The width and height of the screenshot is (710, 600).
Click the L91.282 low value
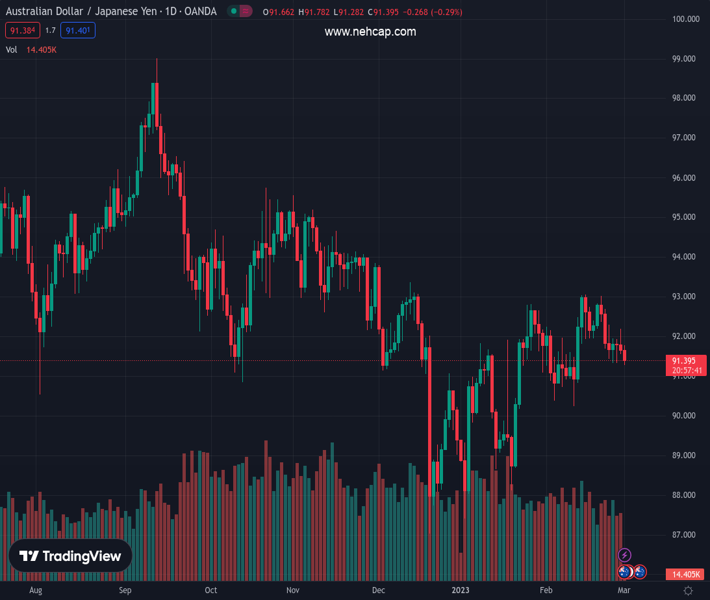coord(349,12)
